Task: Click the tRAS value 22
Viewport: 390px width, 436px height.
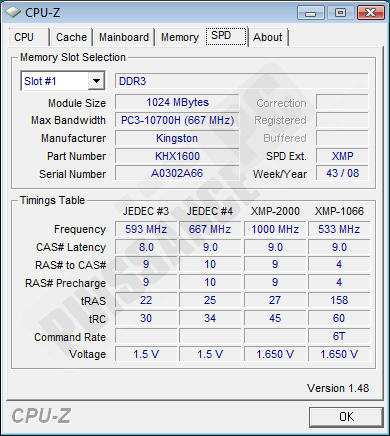Action: pos(146,300)
